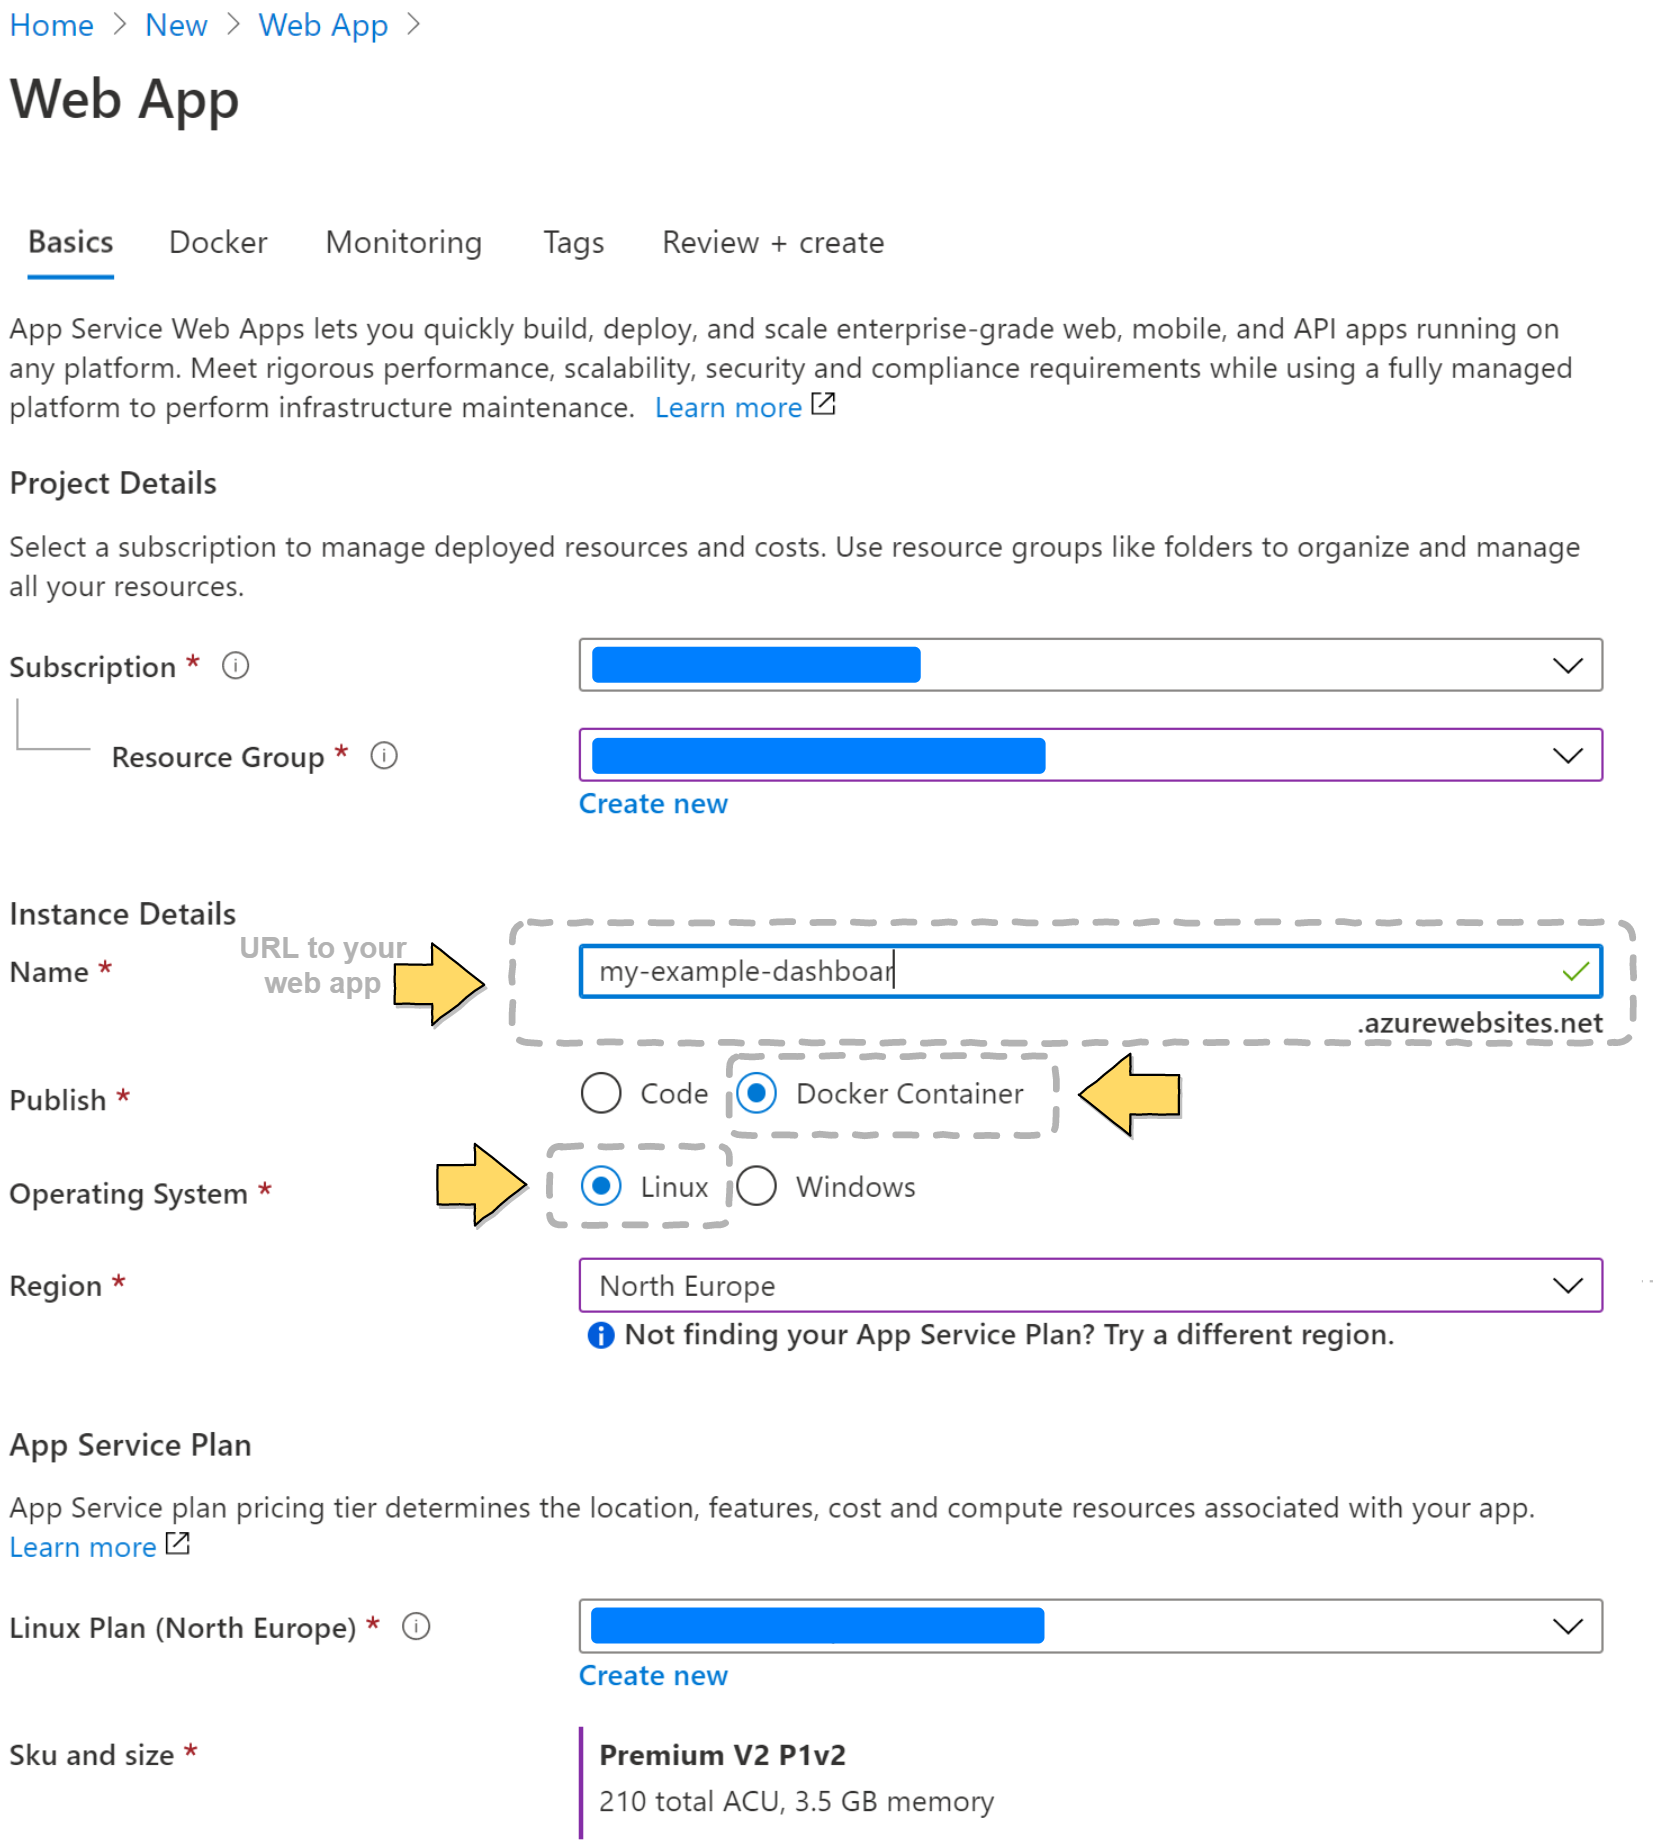Select the Docker Container publish option
Image resolution: width=1653 pixels, height=1848 pixels.
(x=757, y=1093)
